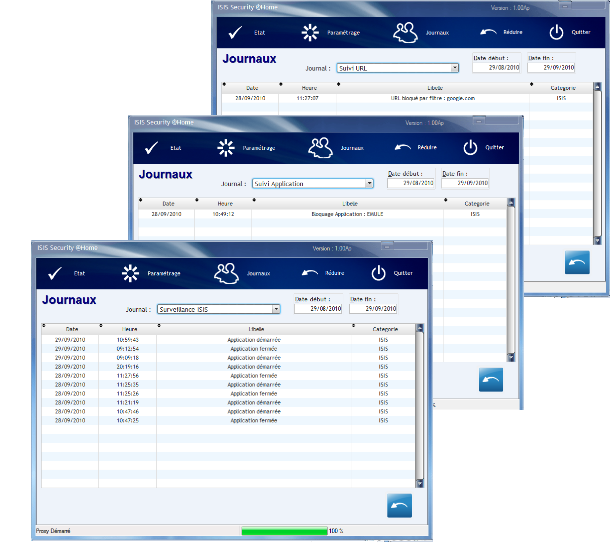Click the green progress bar at 100%

(x=284, y=531)
